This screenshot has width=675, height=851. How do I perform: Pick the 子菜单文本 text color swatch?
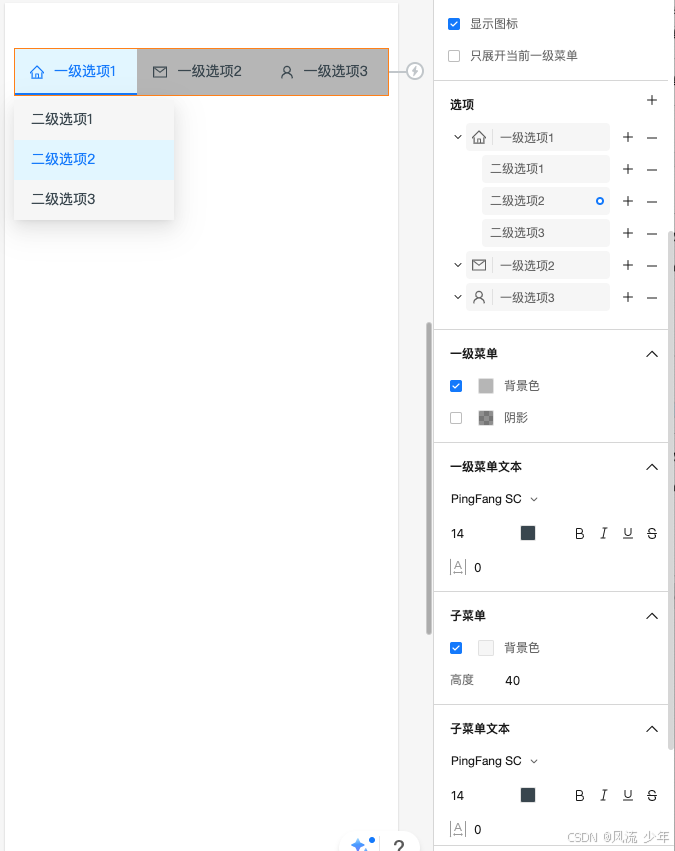[x=528, y=795]
